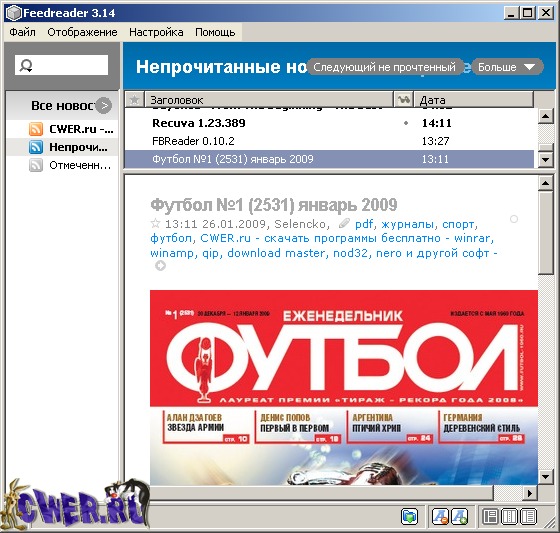Image resolution: width=560 pixels, height=533 pixels.
Task: Select highlighted Футбол №1 (2531) list row
Action: (329, 159)
